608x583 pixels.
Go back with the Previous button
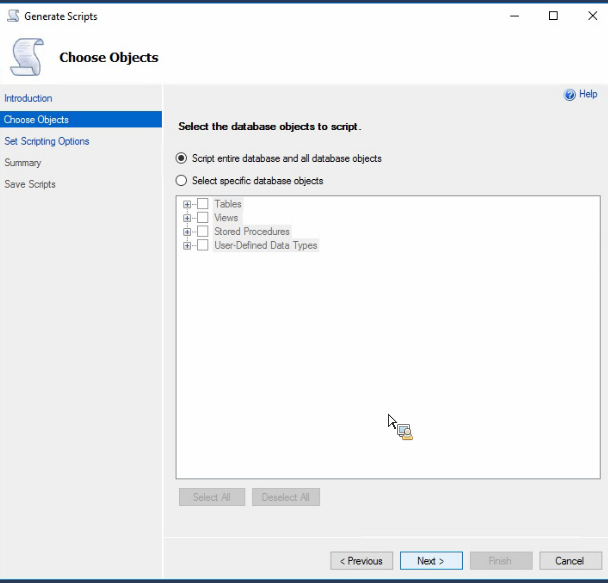361,561
